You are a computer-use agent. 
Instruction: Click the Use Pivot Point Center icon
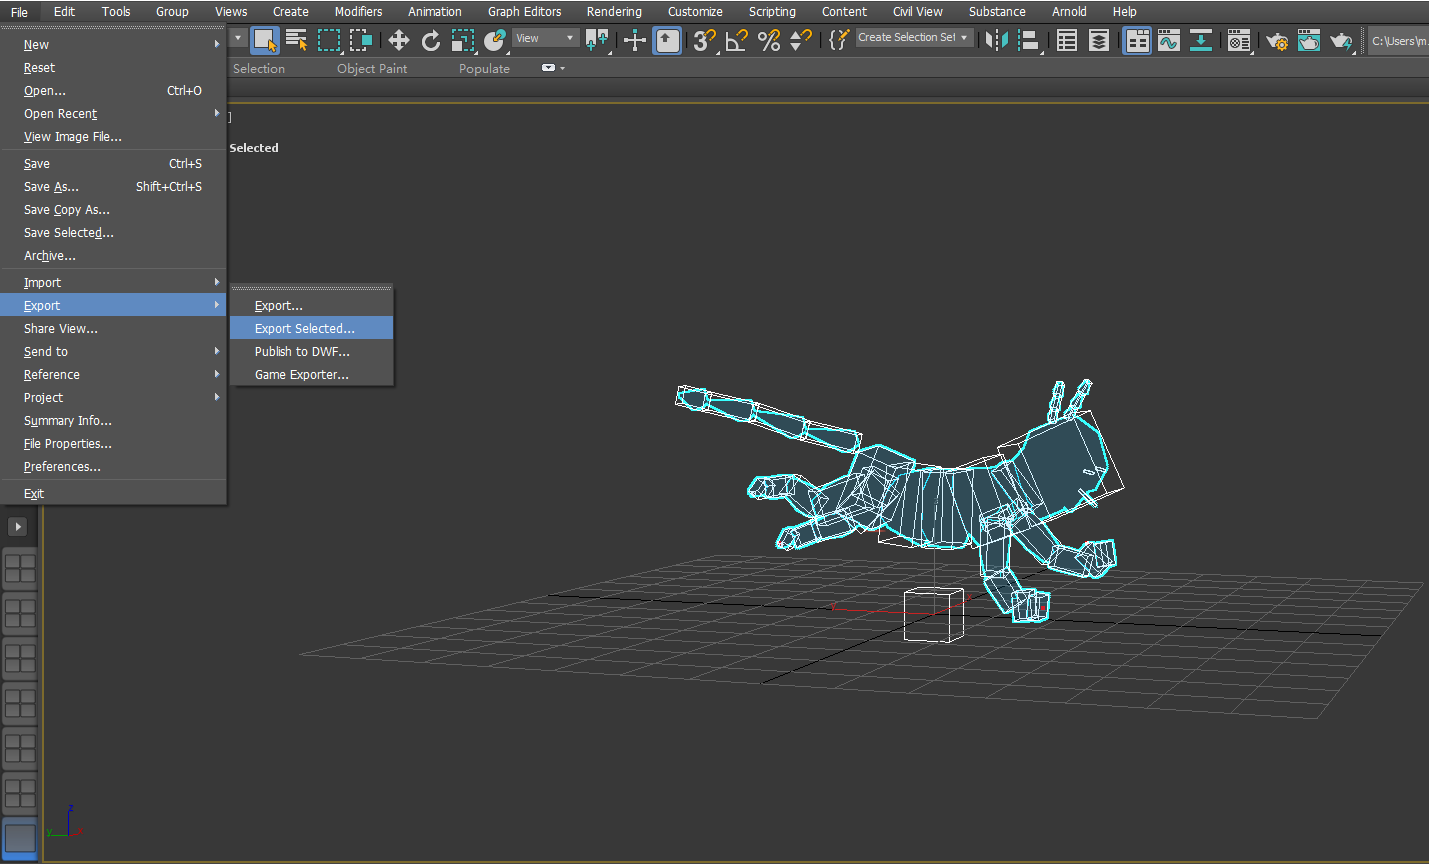coord(597,40)
